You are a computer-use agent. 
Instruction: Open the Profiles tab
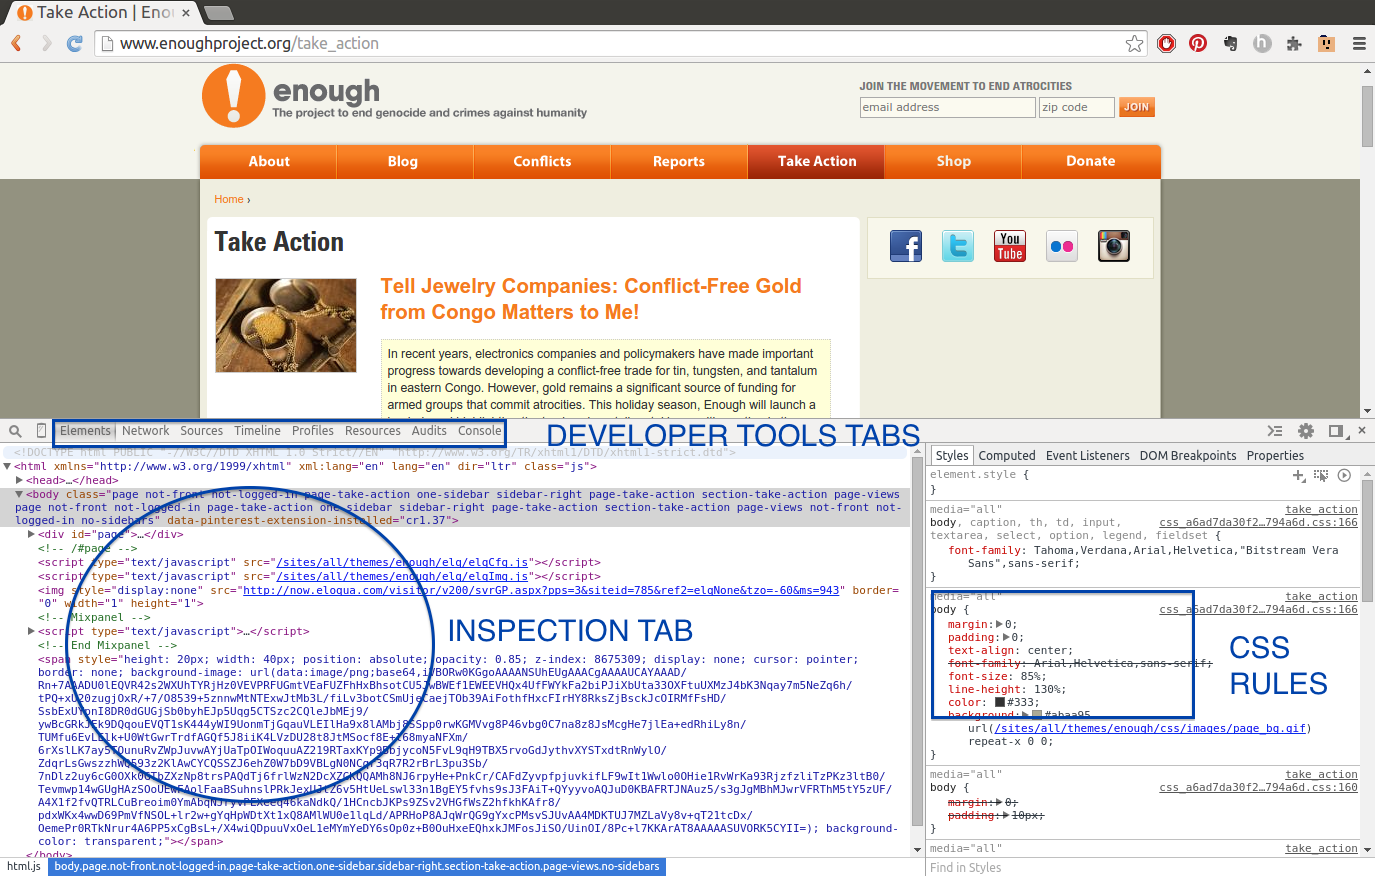pos(313,431)
